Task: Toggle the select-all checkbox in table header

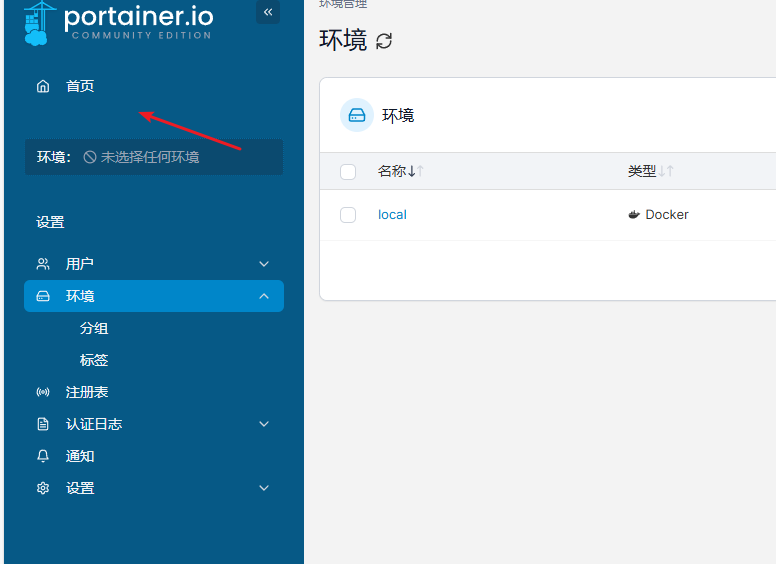Action: point(348,172)
